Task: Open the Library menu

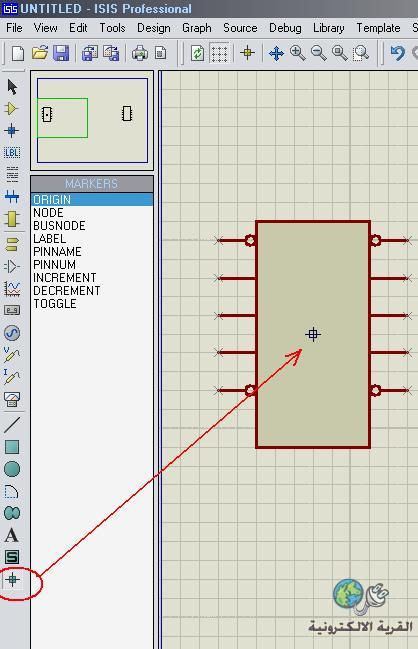Action: (x=329, y=28)
